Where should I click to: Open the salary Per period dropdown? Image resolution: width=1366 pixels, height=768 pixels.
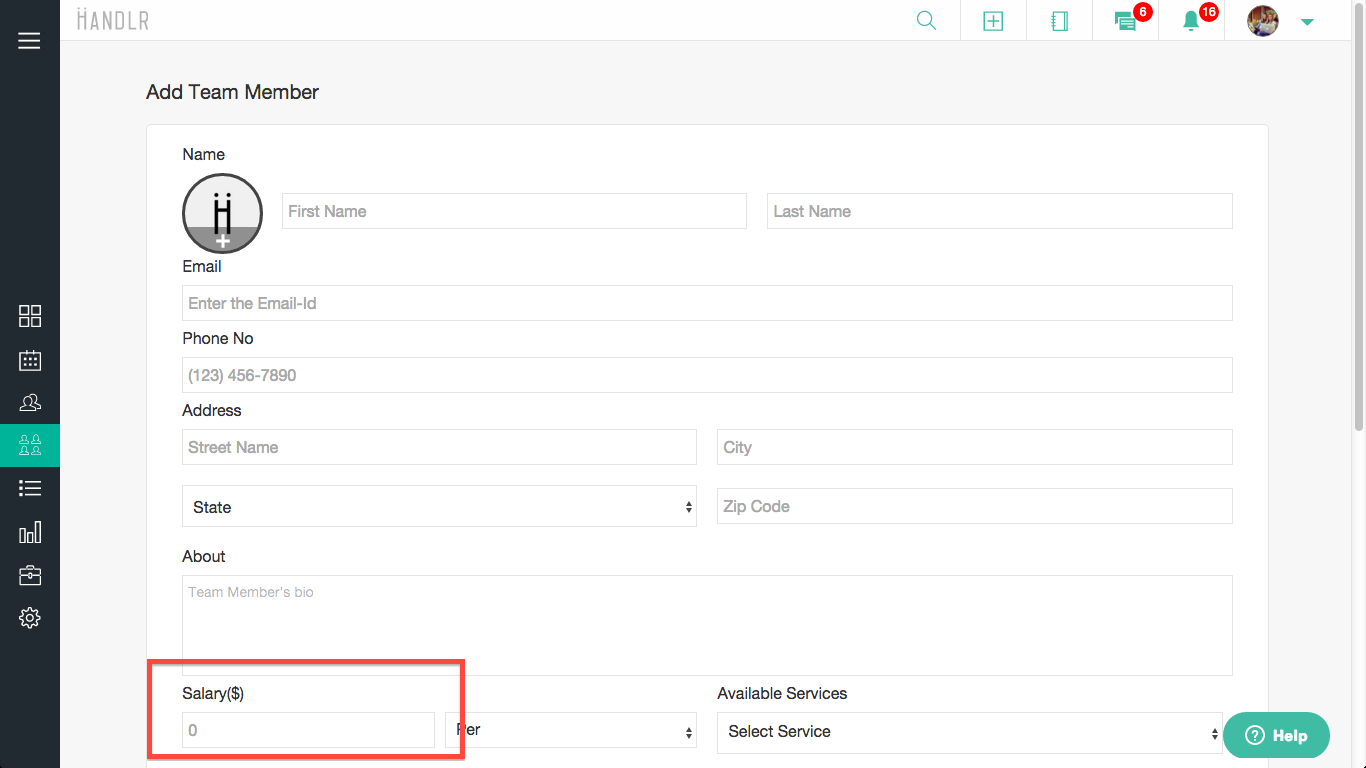(570, 731)
